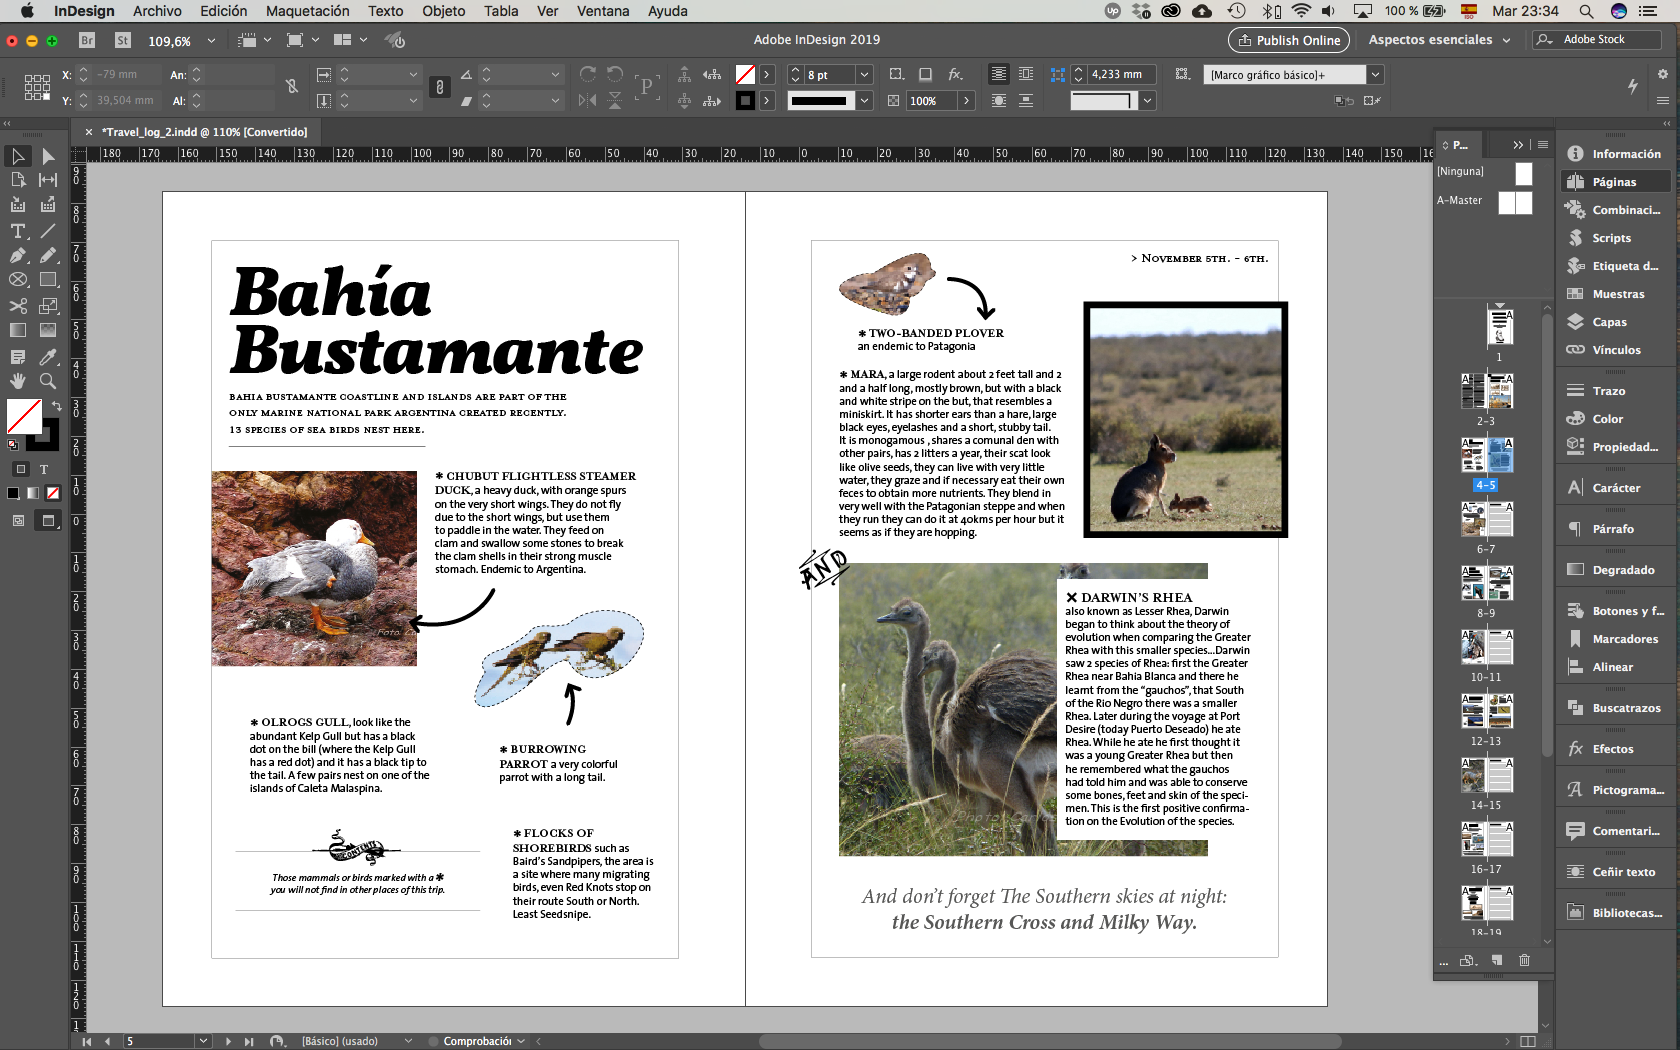Reset default fill and stroke
This screenshot has height=1050, width=1680.
pyautogui.click(x=13, y=444)
